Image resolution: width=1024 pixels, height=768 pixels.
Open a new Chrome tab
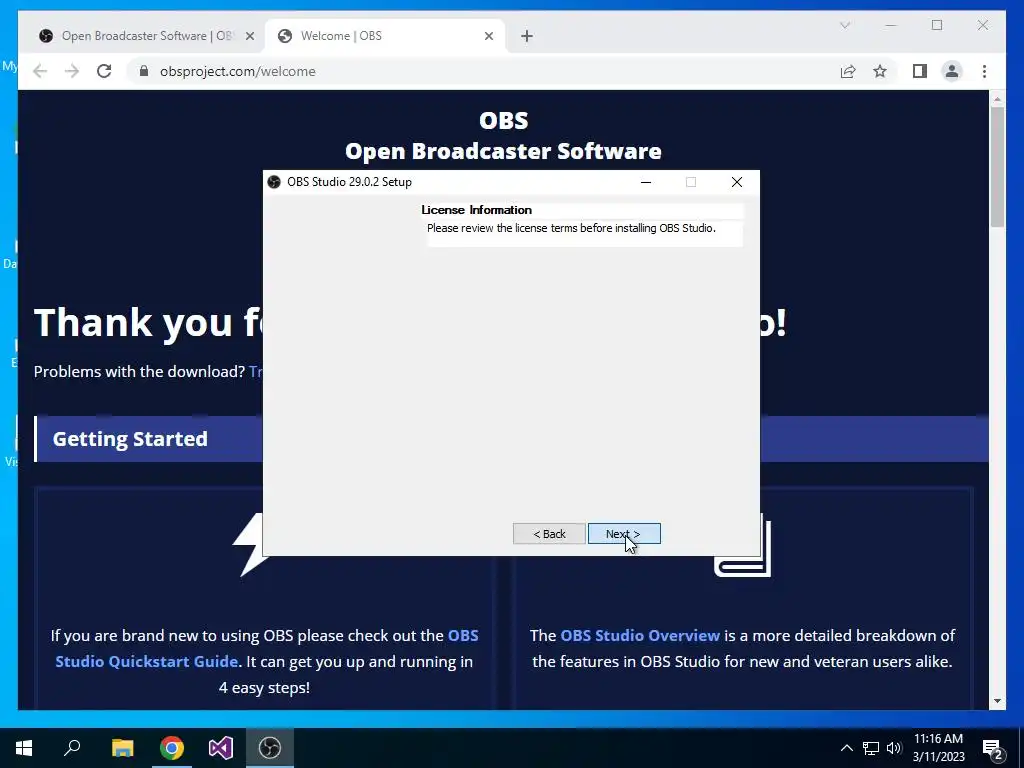[x=527, y=36]
